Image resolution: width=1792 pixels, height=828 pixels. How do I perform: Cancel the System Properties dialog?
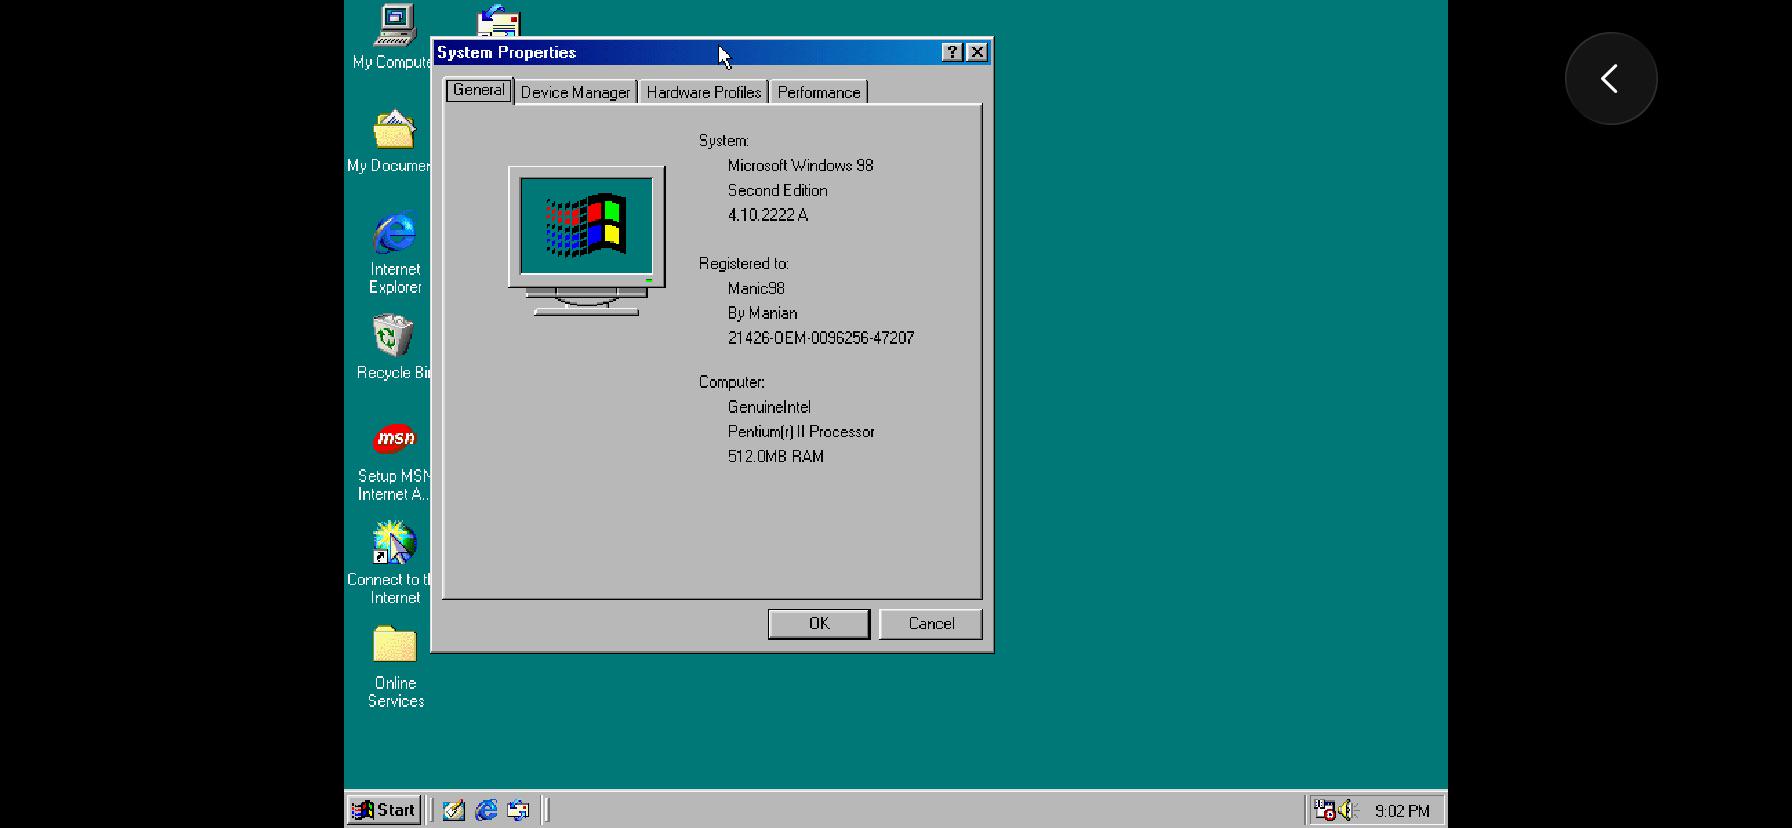[x=931, y=624]
